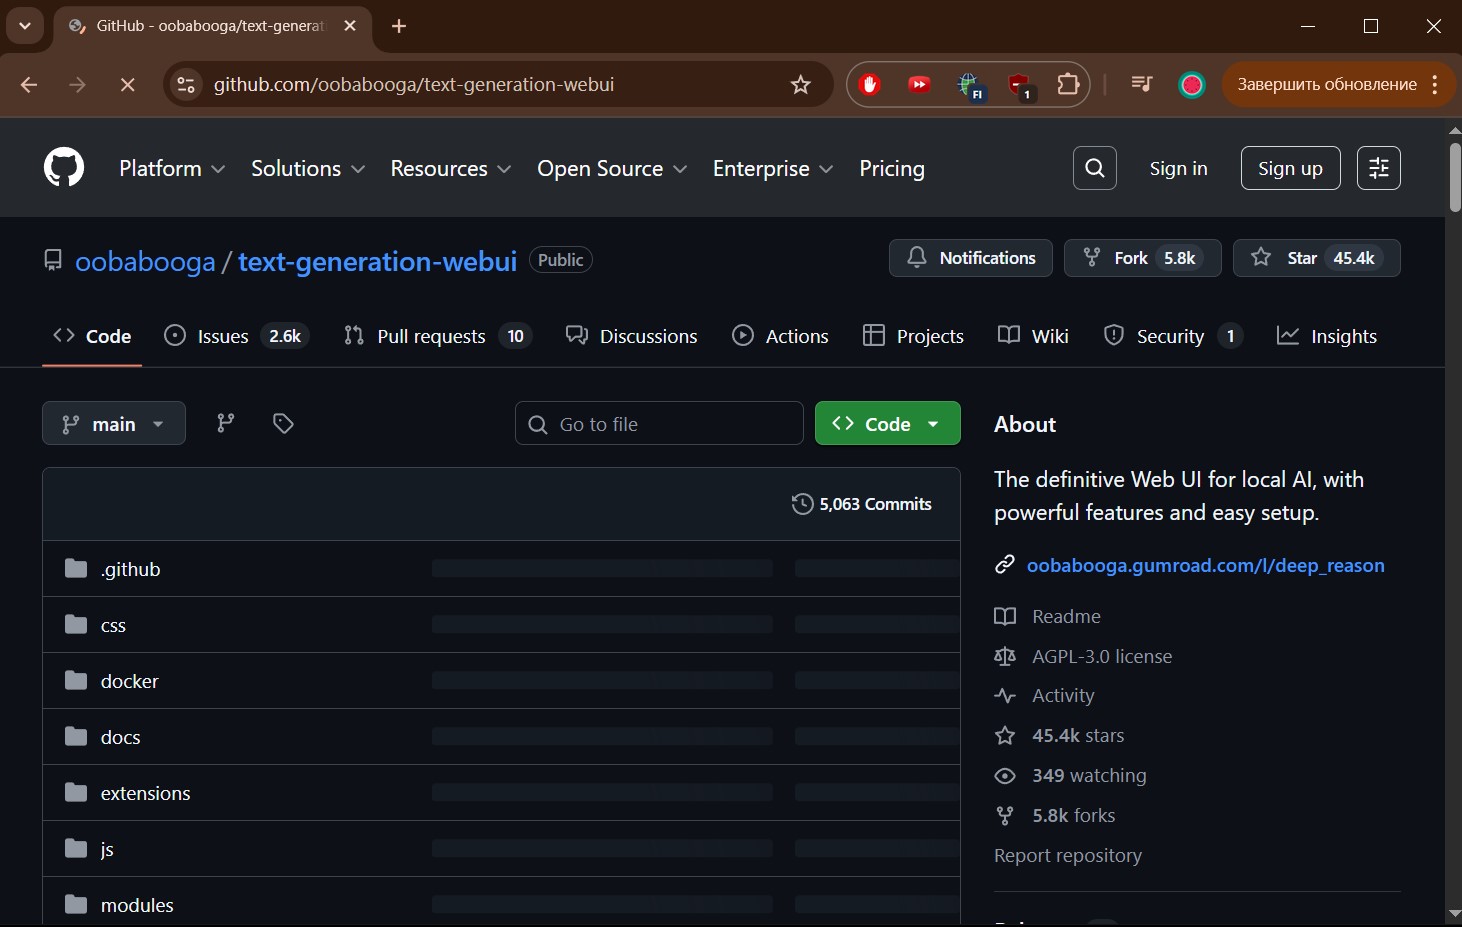Open the Pull requests tab
The image size is (1462, 927).
click(437, 337)
